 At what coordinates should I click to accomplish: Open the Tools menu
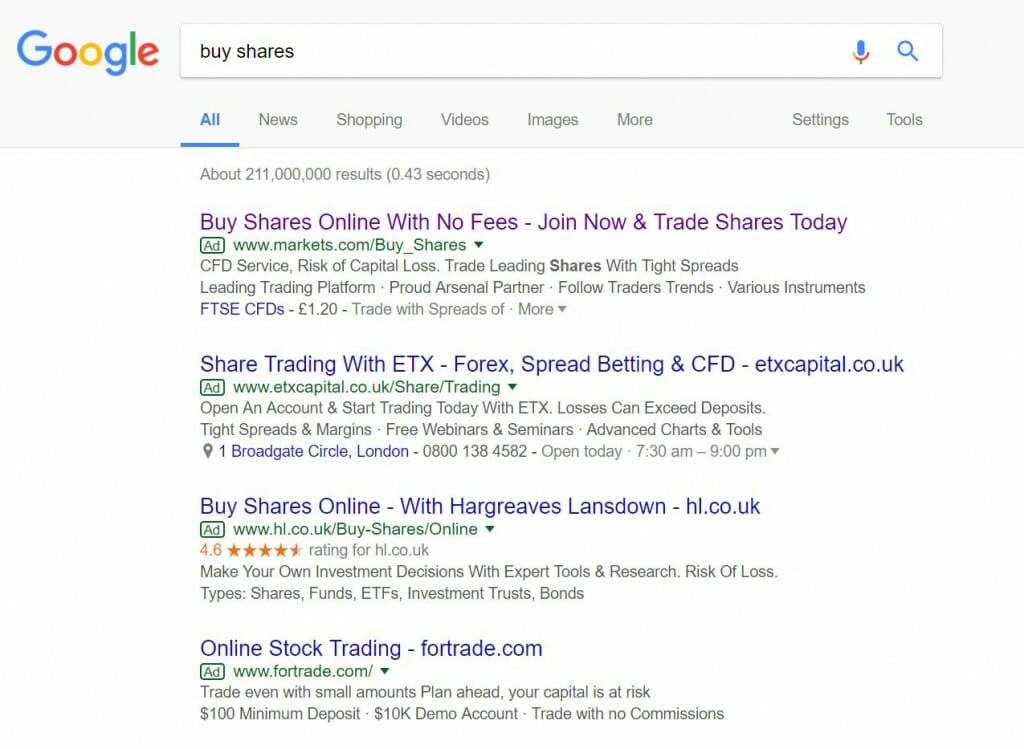point(904,120)
